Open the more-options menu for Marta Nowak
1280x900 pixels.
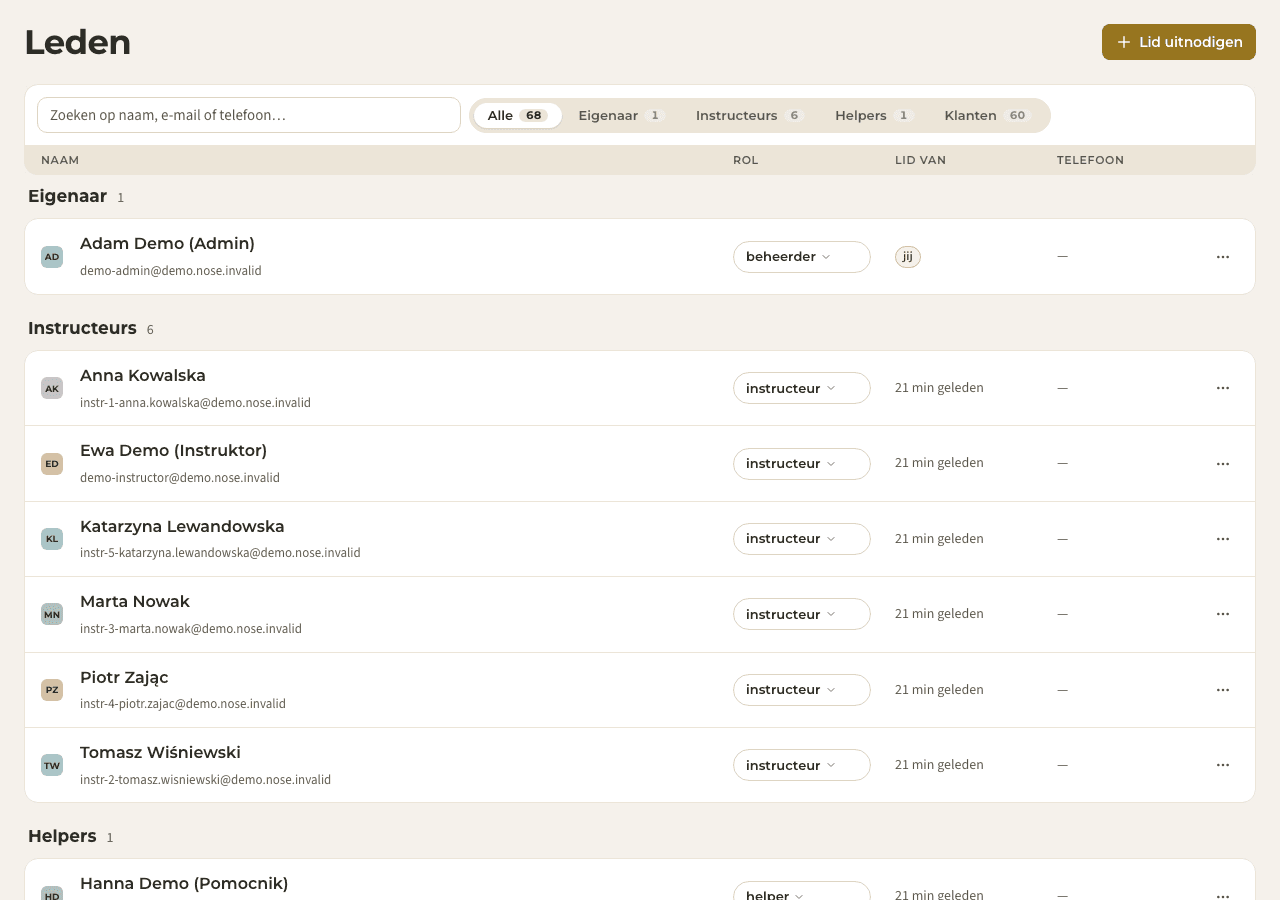pos(1222,614)
